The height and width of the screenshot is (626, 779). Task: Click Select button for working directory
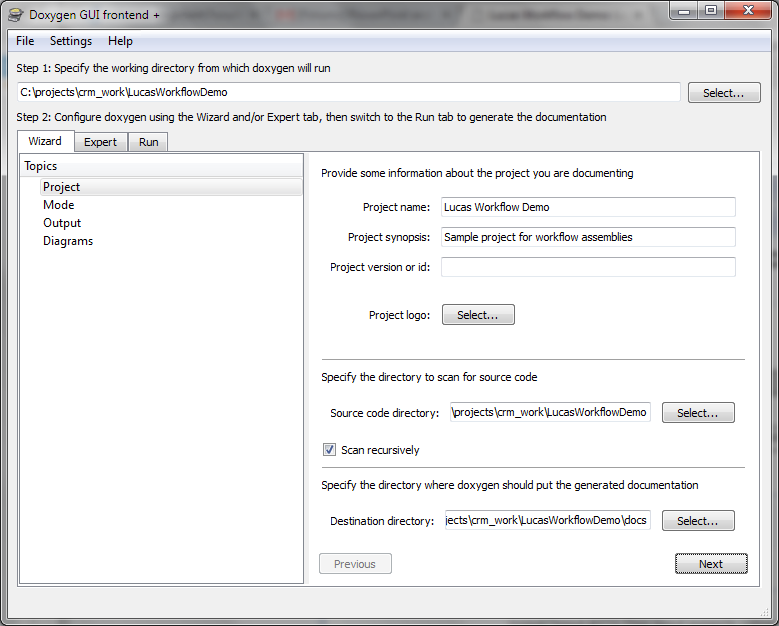click(x=724, y=93)
